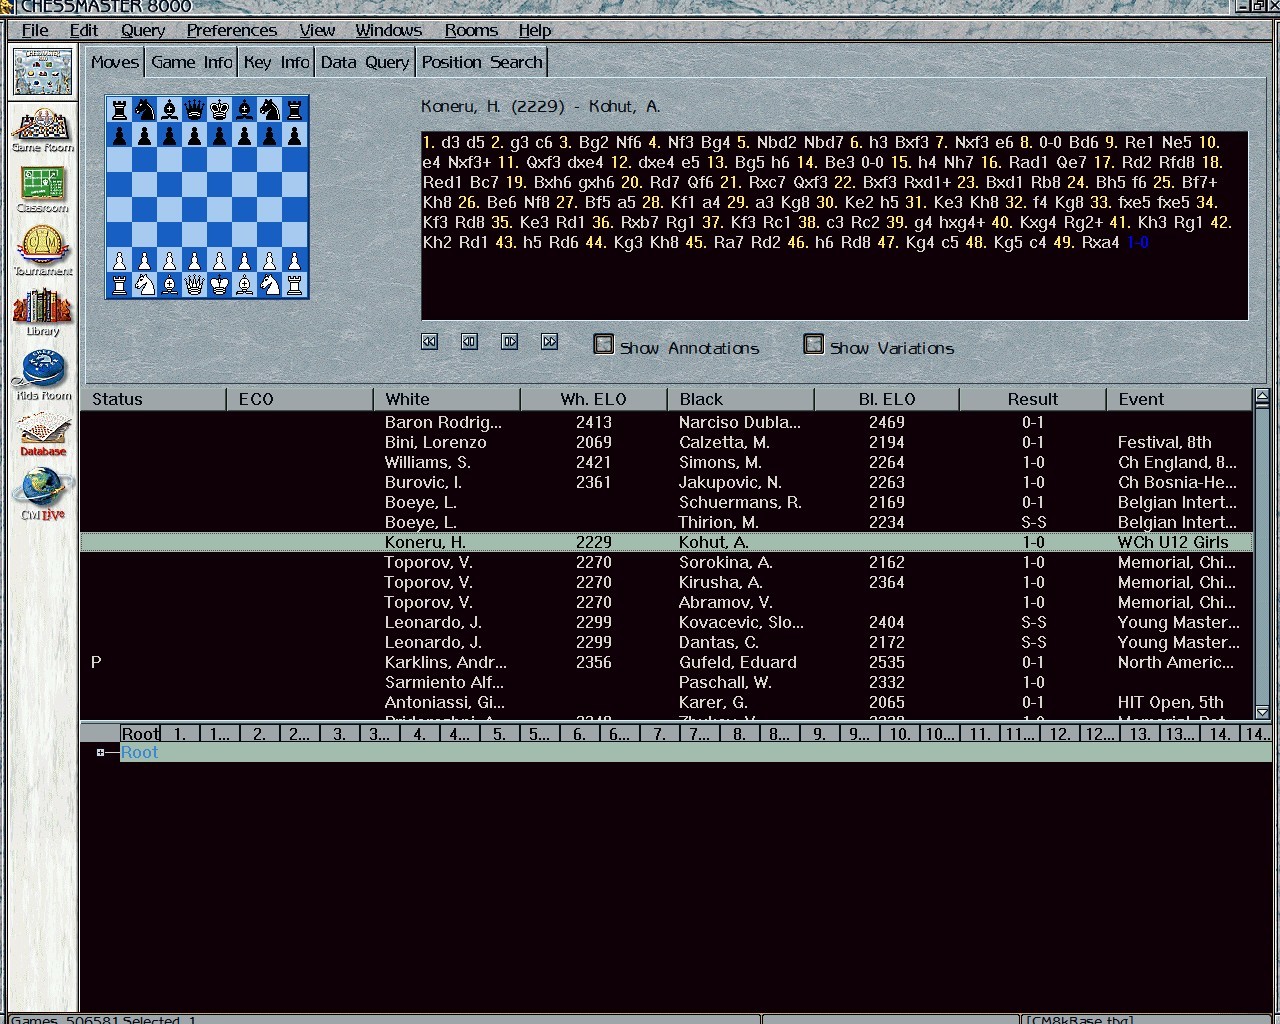The image size is (1280, 1024).
Task: Open the Library bookshelf icon
Action: pos(43,310)
